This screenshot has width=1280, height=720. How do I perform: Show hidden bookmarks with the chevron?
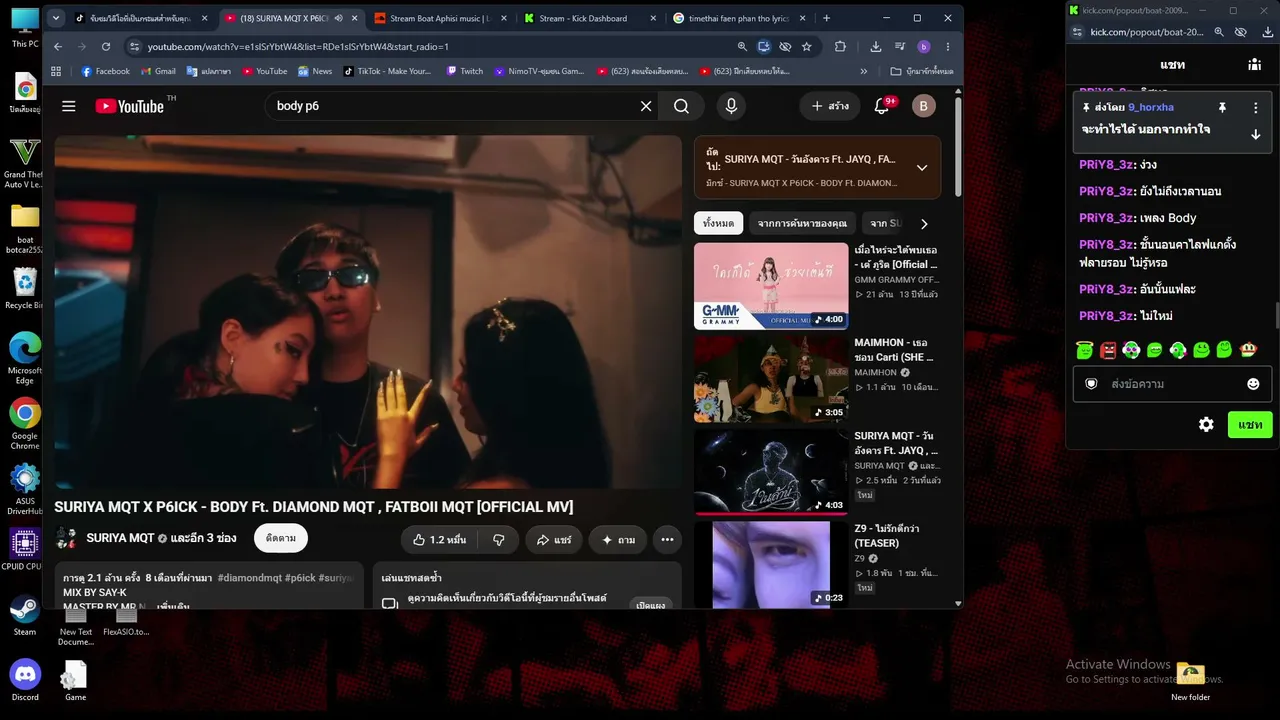tap(864, 71)
